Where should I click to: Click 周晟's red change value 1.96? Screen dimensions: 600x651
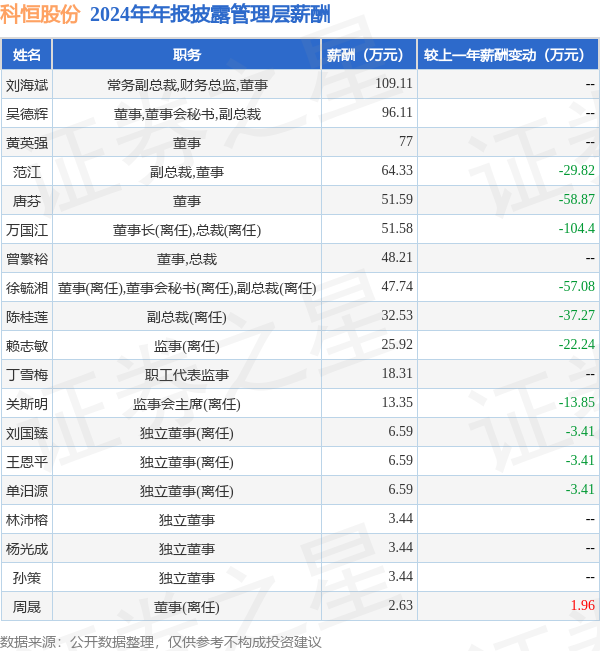583,605
